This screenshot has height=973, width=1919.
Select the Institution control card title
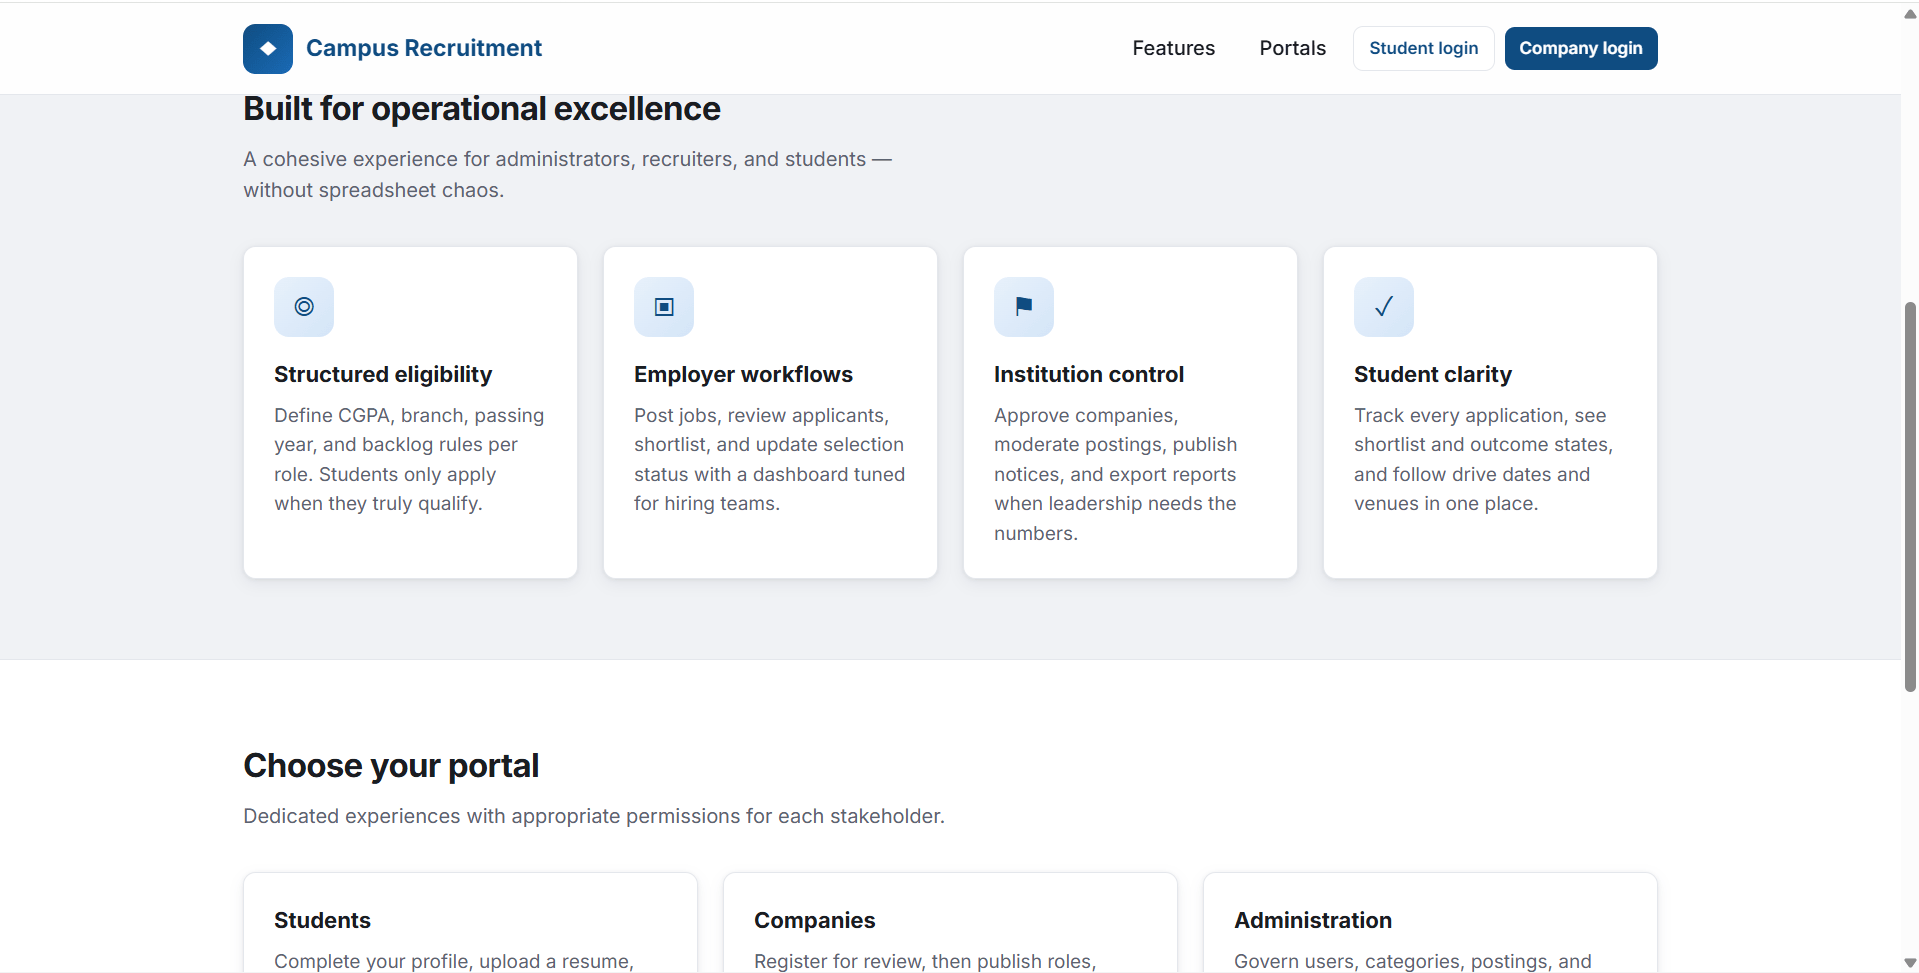1089,374
